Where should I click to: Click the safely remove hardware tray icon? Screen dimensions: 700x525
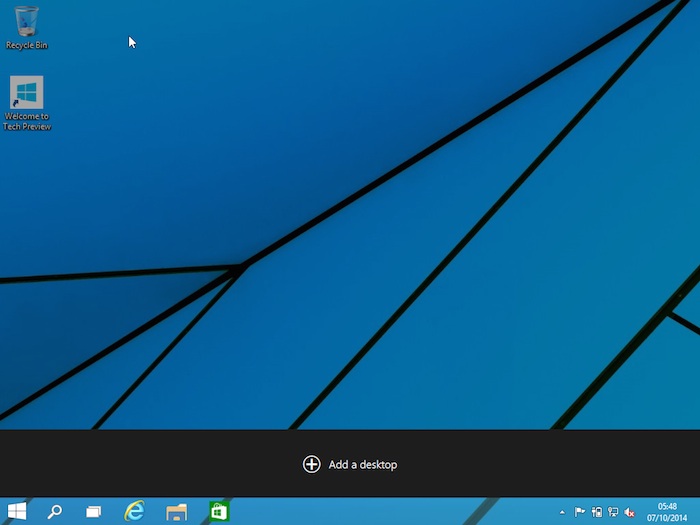(596, 512)
